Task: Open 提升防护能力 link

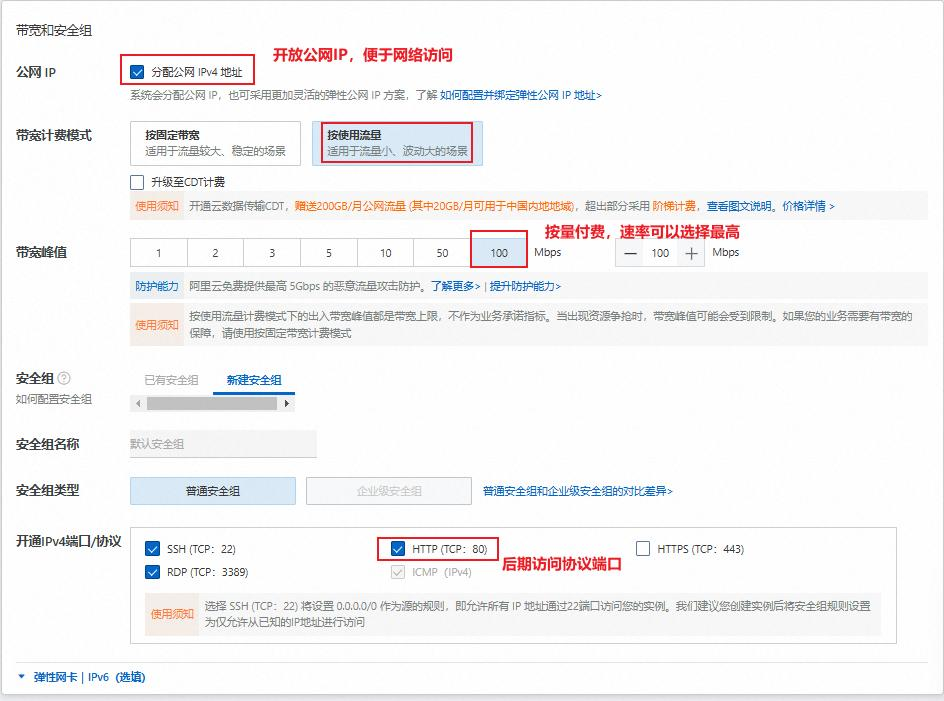Action: pyautogui.click(x=525, y=286)
